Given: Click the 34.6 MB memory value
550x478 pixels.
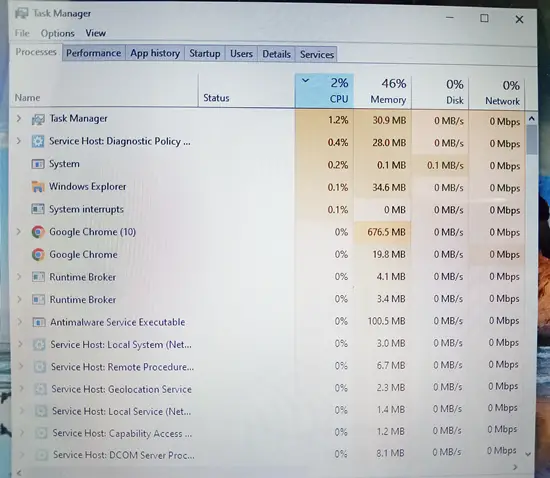Looking at the screenshot, I should [x=389, y=187].
